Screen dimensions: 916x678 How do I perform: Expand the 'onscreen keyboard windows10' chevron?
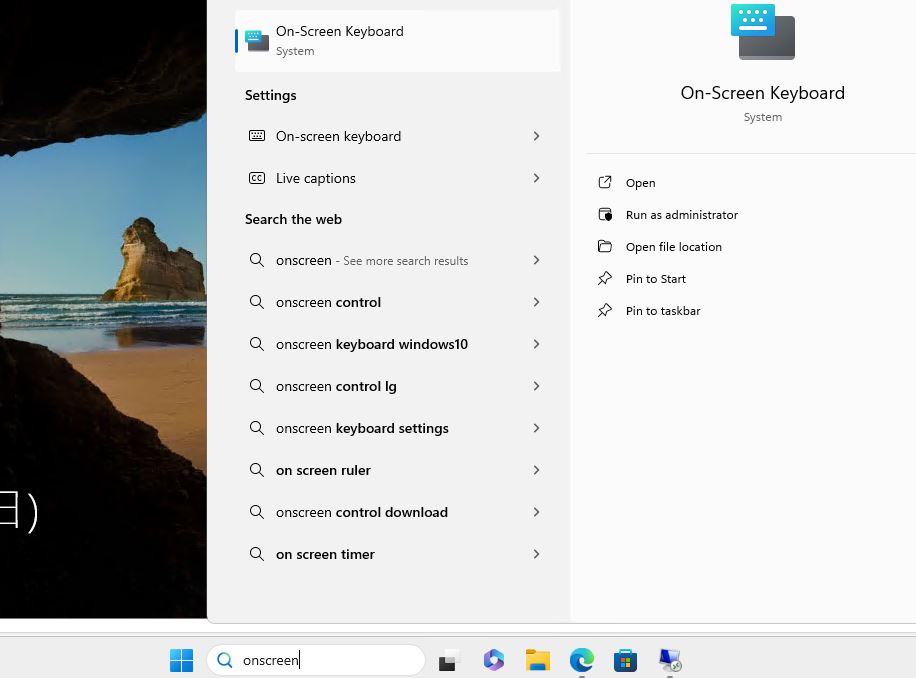pos(536,344)
